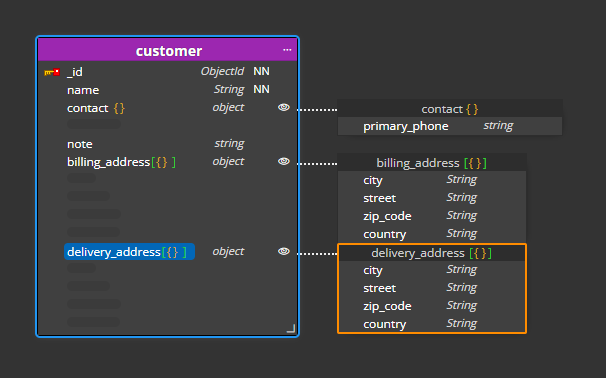The height and width of the screenshot is (378, 606).
Task: Click the ObjectId datatype of _id
Action: pyautogui.click(x=222, y=72)
